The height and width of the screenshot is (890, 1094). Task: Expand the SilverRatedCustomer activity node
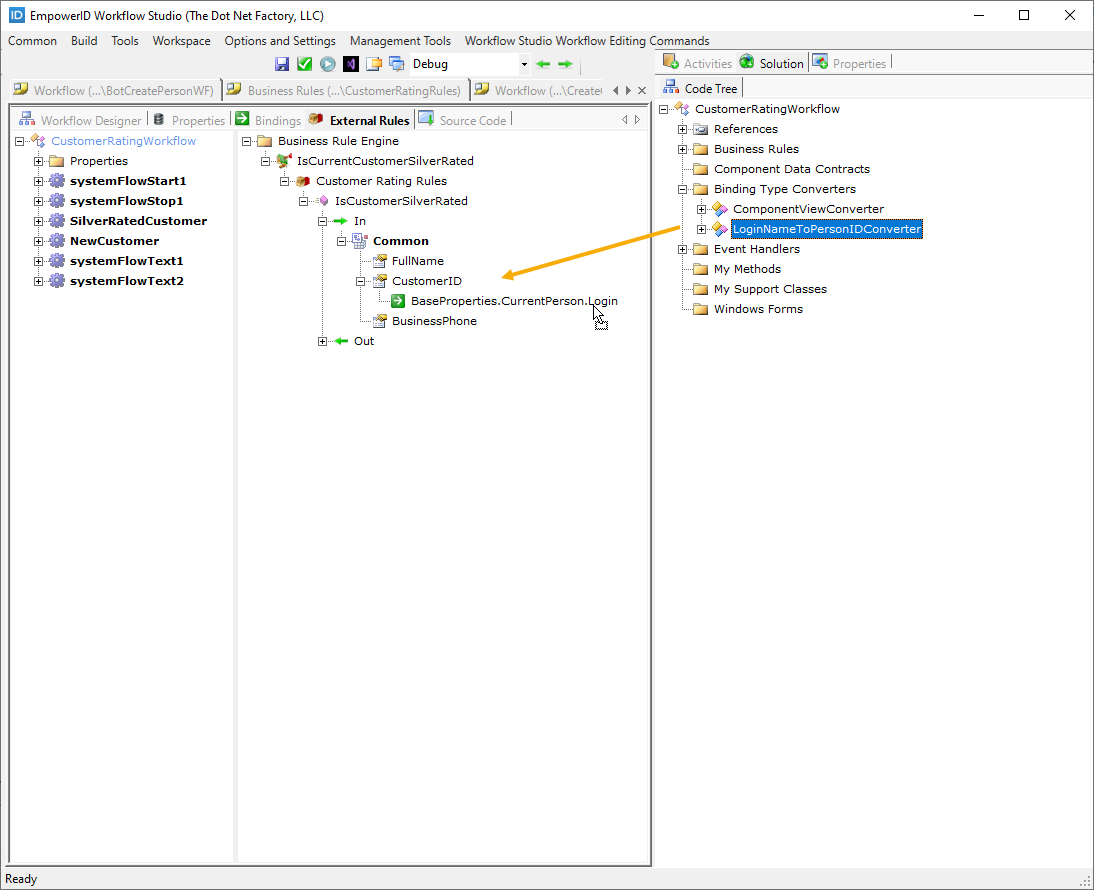click(x=39, y=221)
